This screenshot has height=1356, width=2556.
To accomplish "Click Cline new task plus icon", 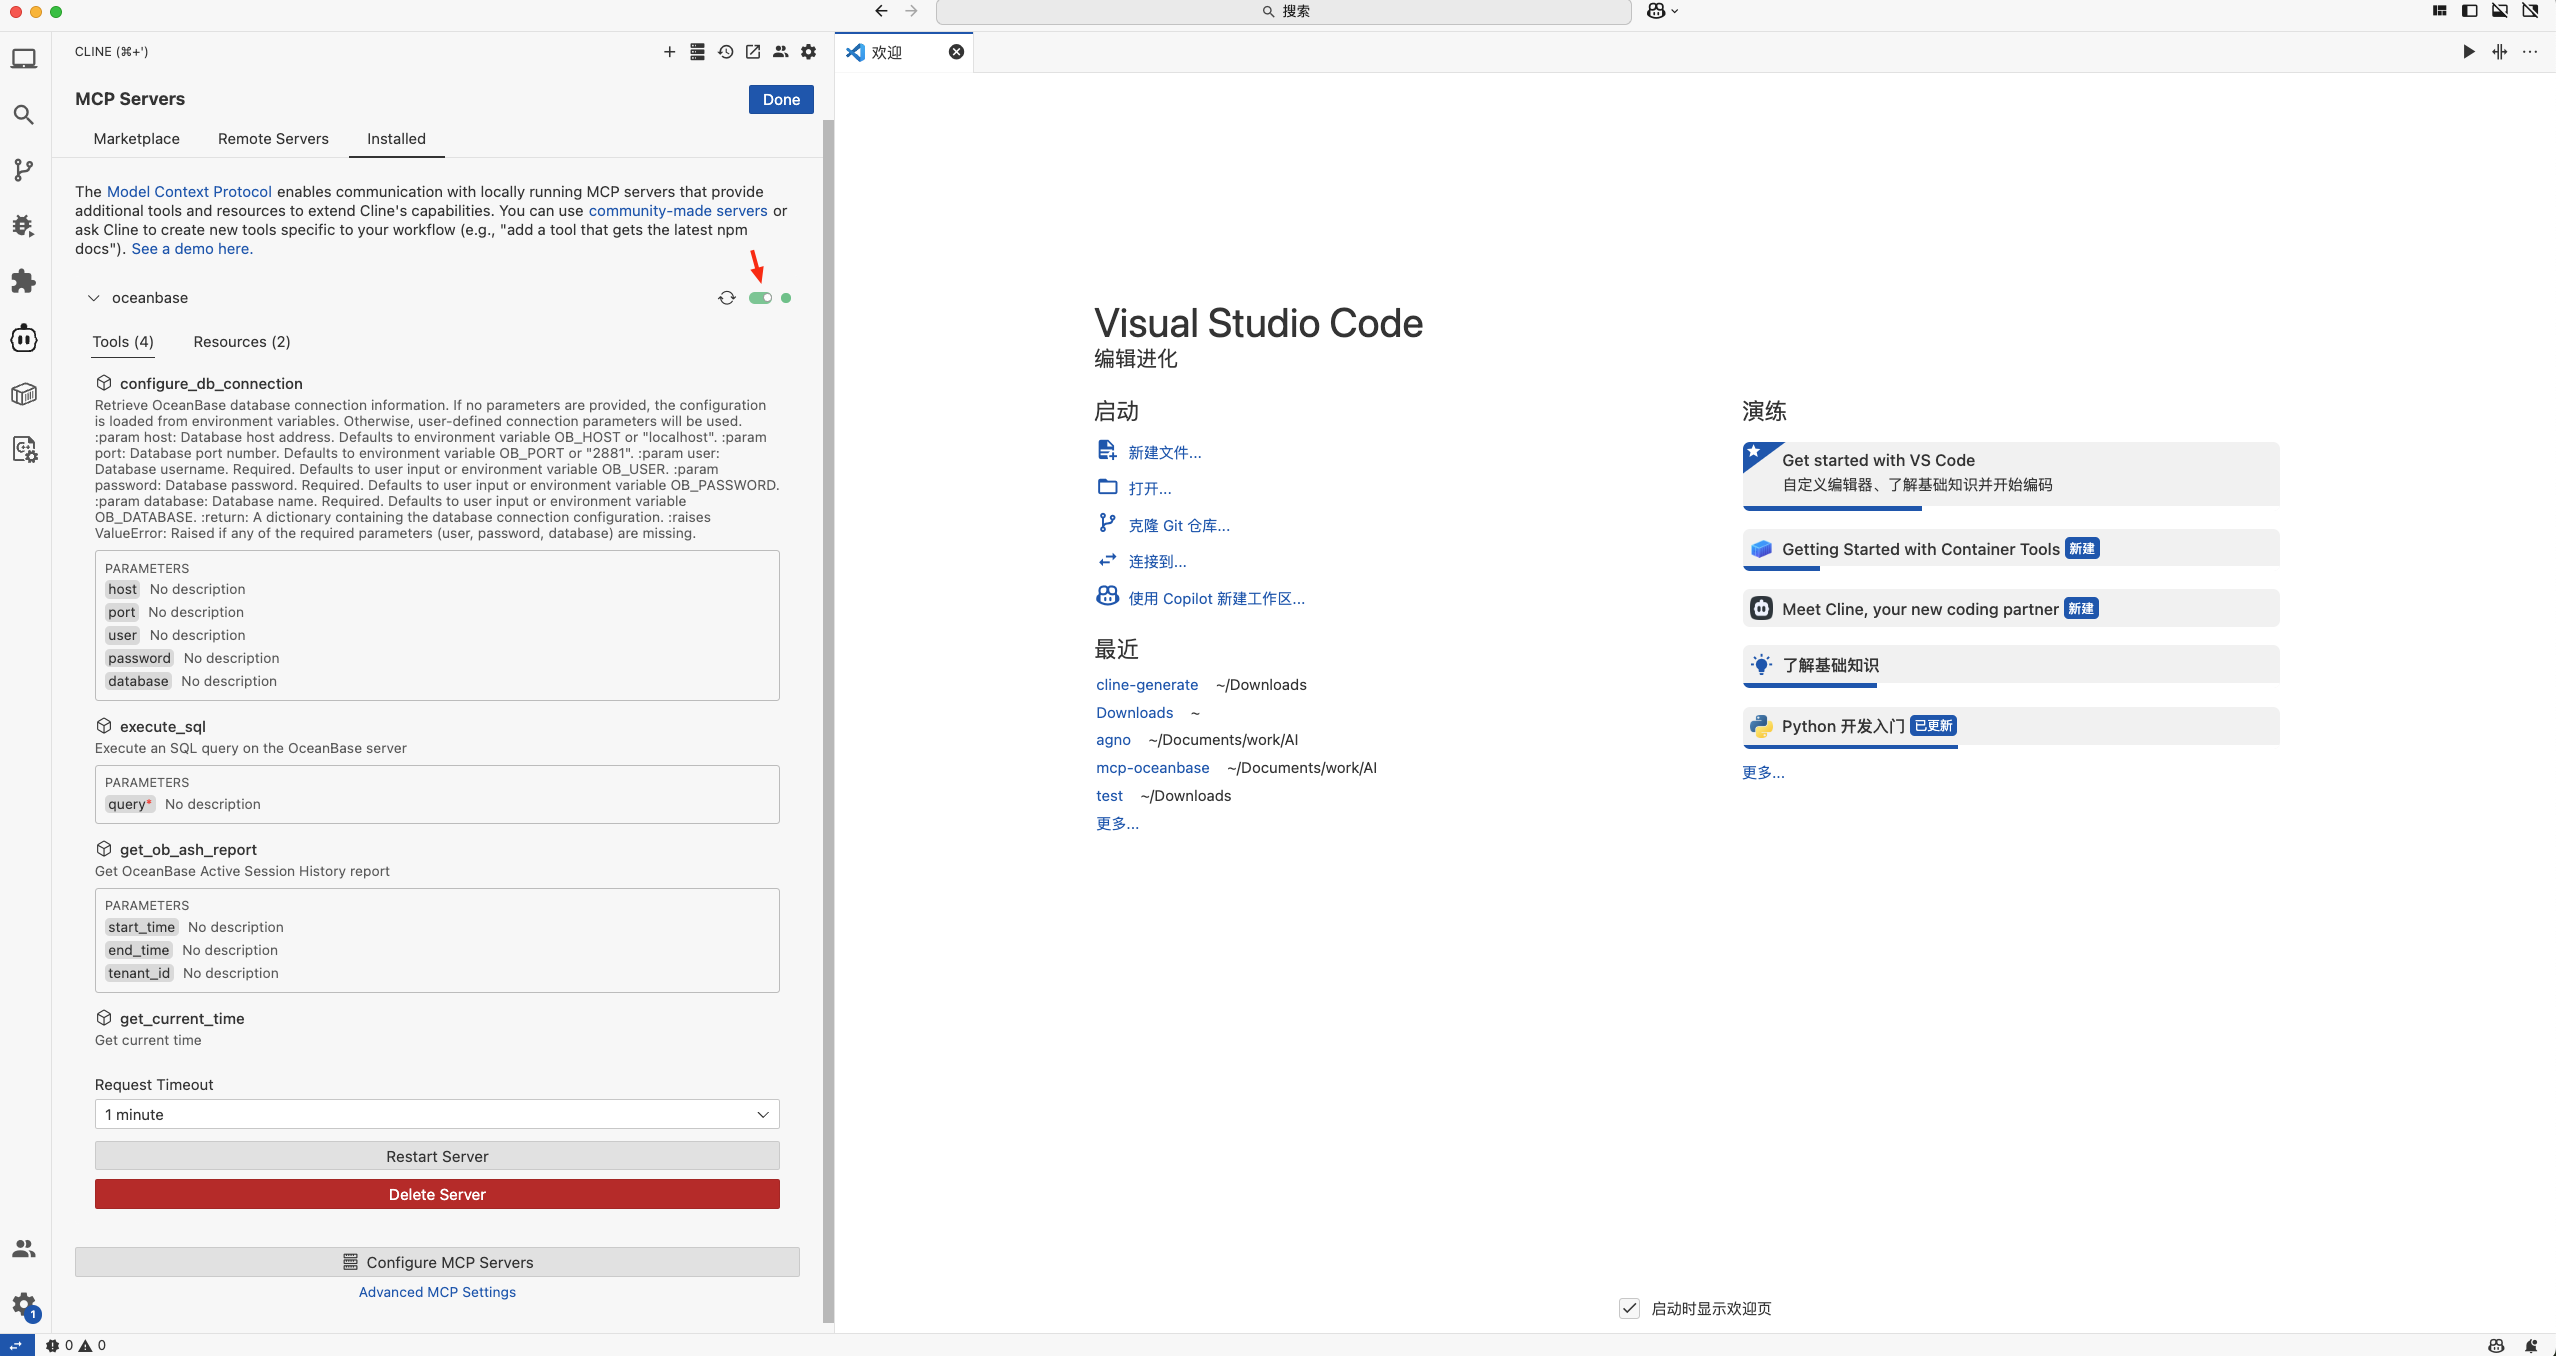I will pos(669,52).
